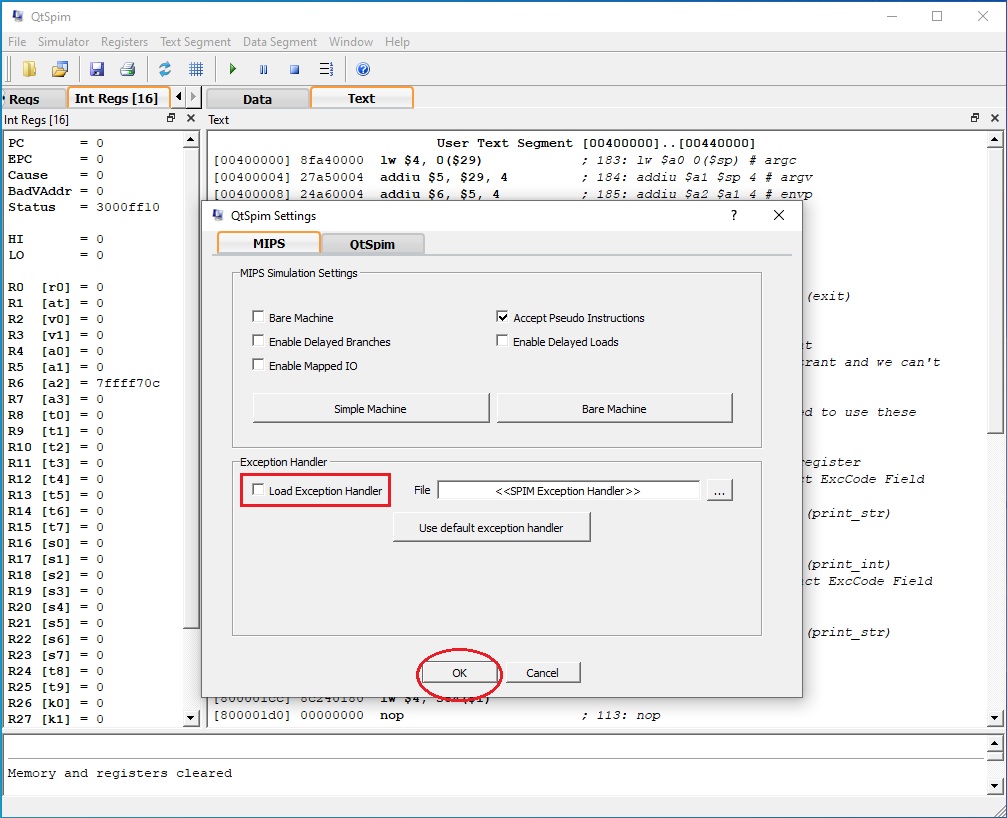Click the Simple Machine button
Viewport: 1007px width, 818px height.
(371, 408)
